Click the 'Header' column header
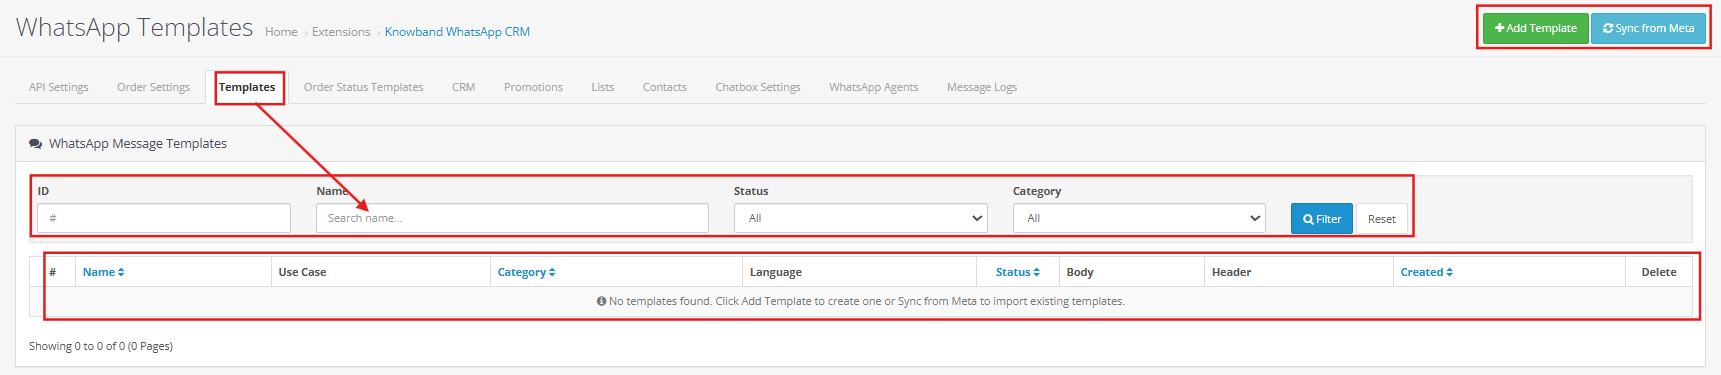1721x375 pixels. pos(1231,272)
